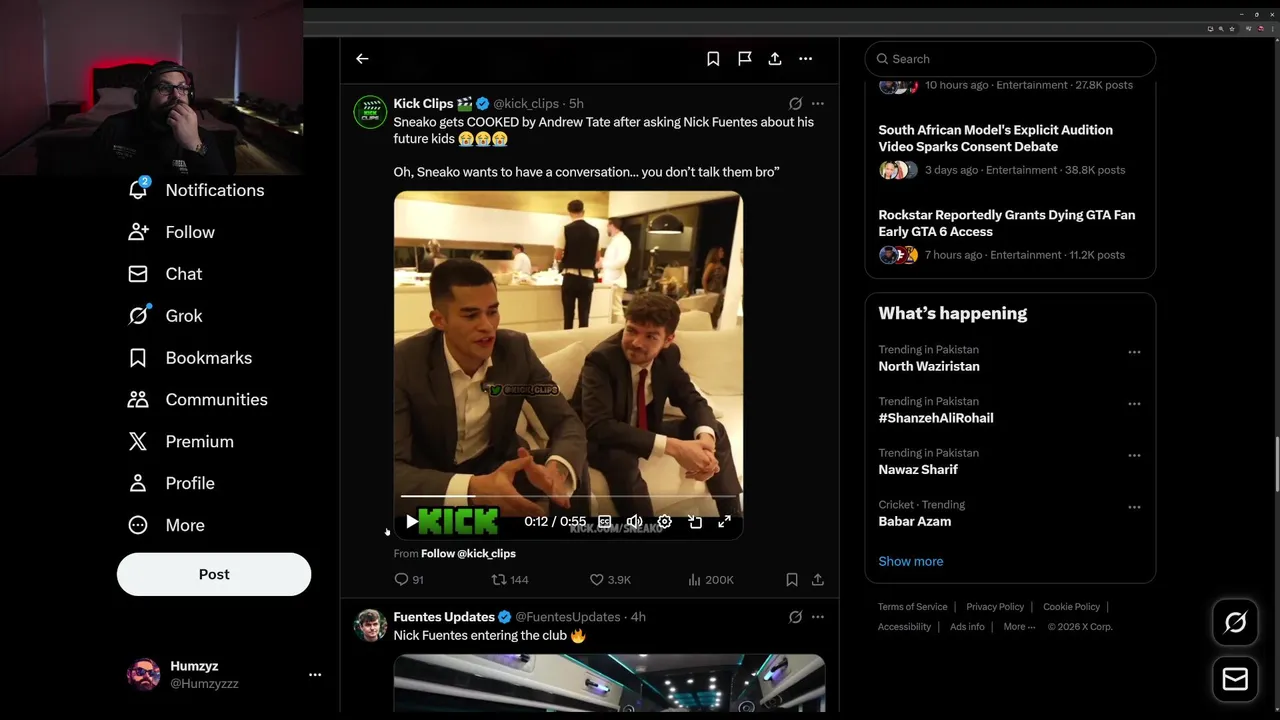
Task: Open North Waziristan trend
Action: coord(929,366)
